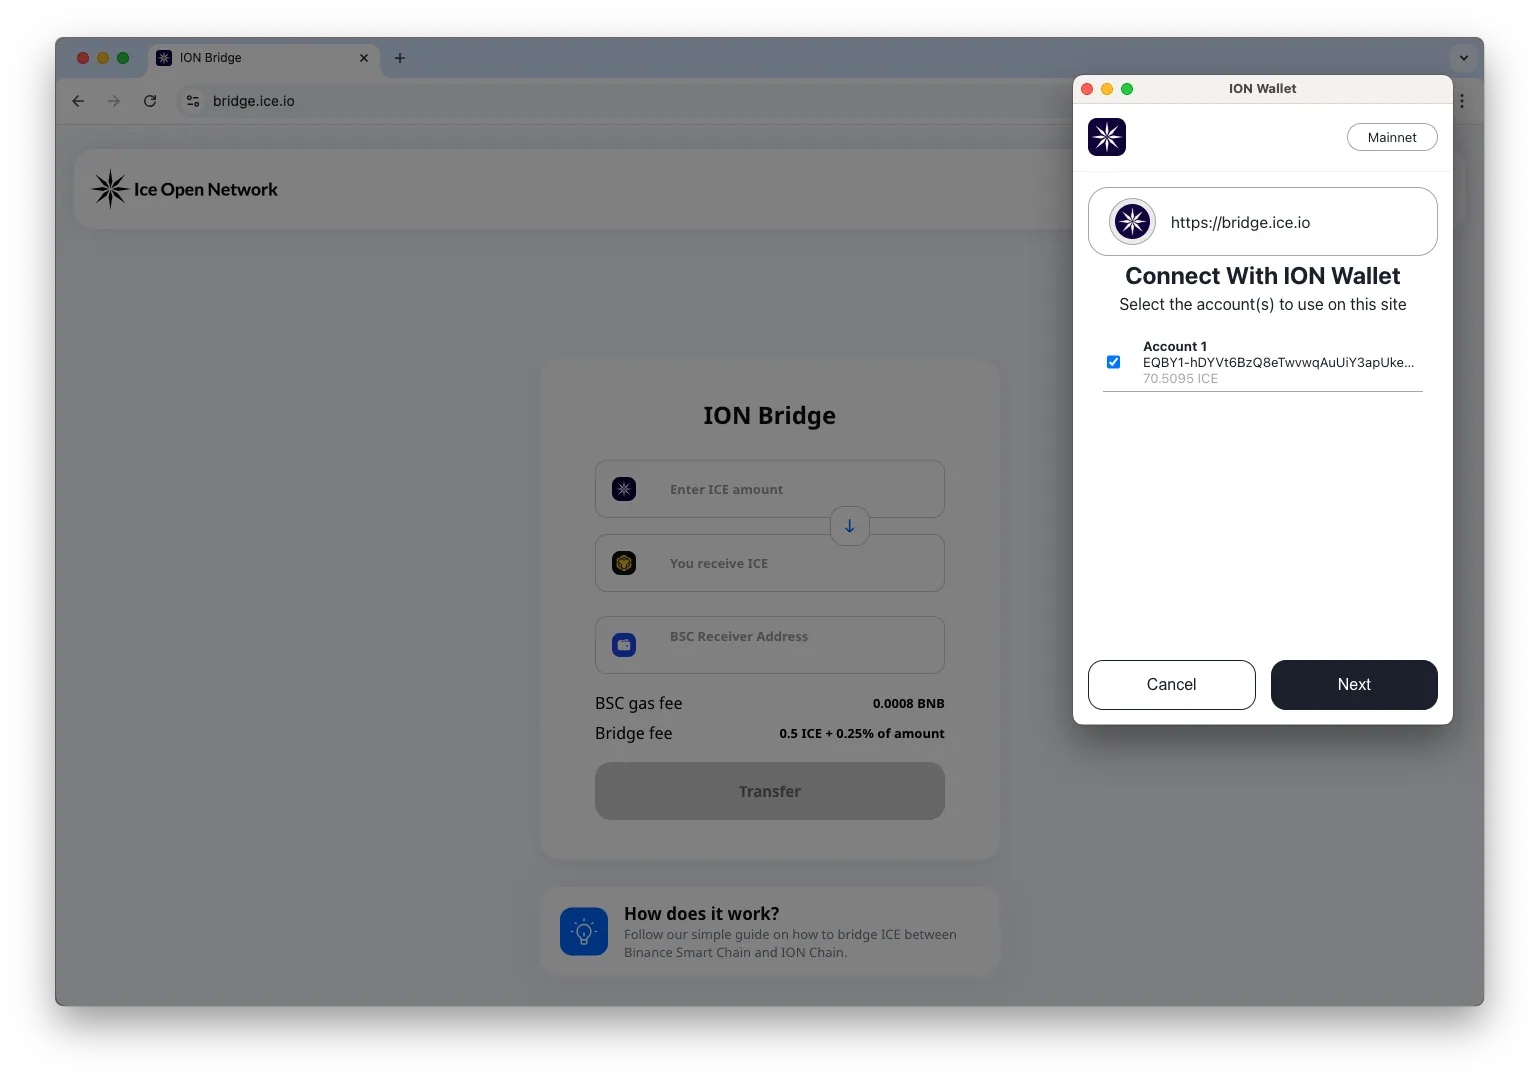Screen dimensions: 1540x1080
Task: Open a new browser tab
Action: [400, 58]
